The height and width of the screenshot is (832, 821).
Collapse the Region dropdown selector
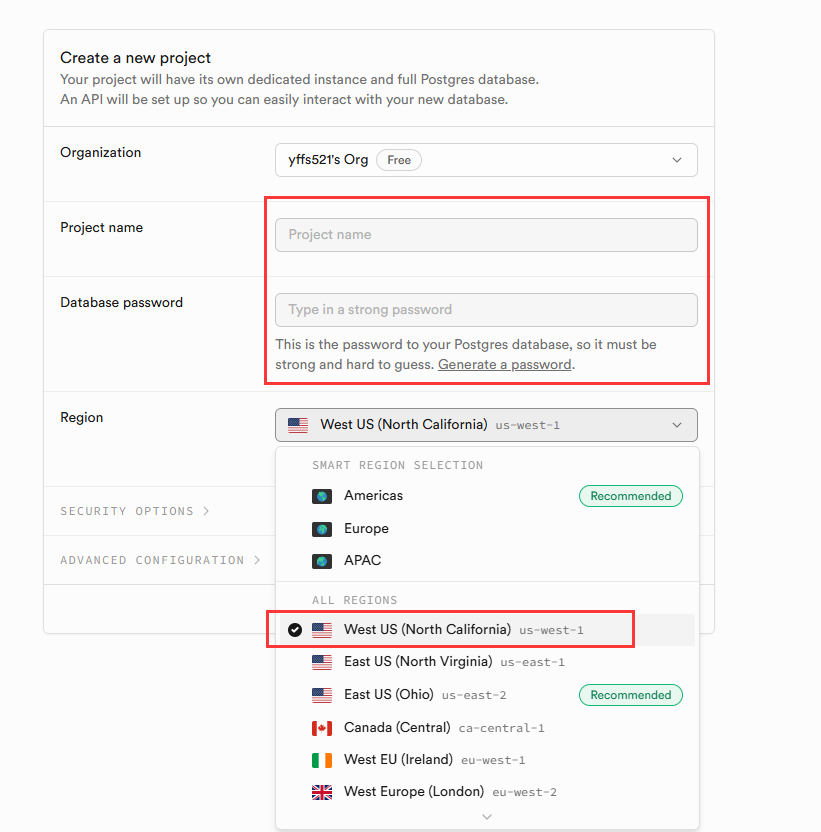click(486, 425)
